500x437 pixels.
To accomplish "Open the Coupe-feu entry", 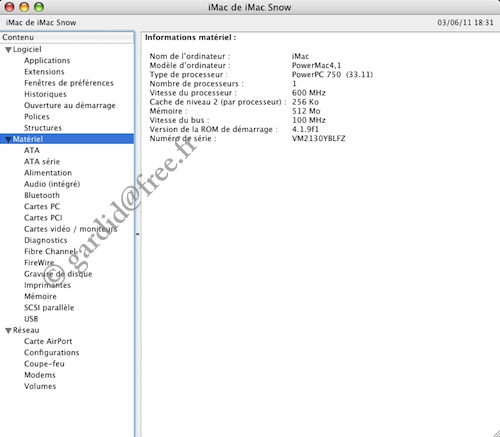I will tap(44, 364).
